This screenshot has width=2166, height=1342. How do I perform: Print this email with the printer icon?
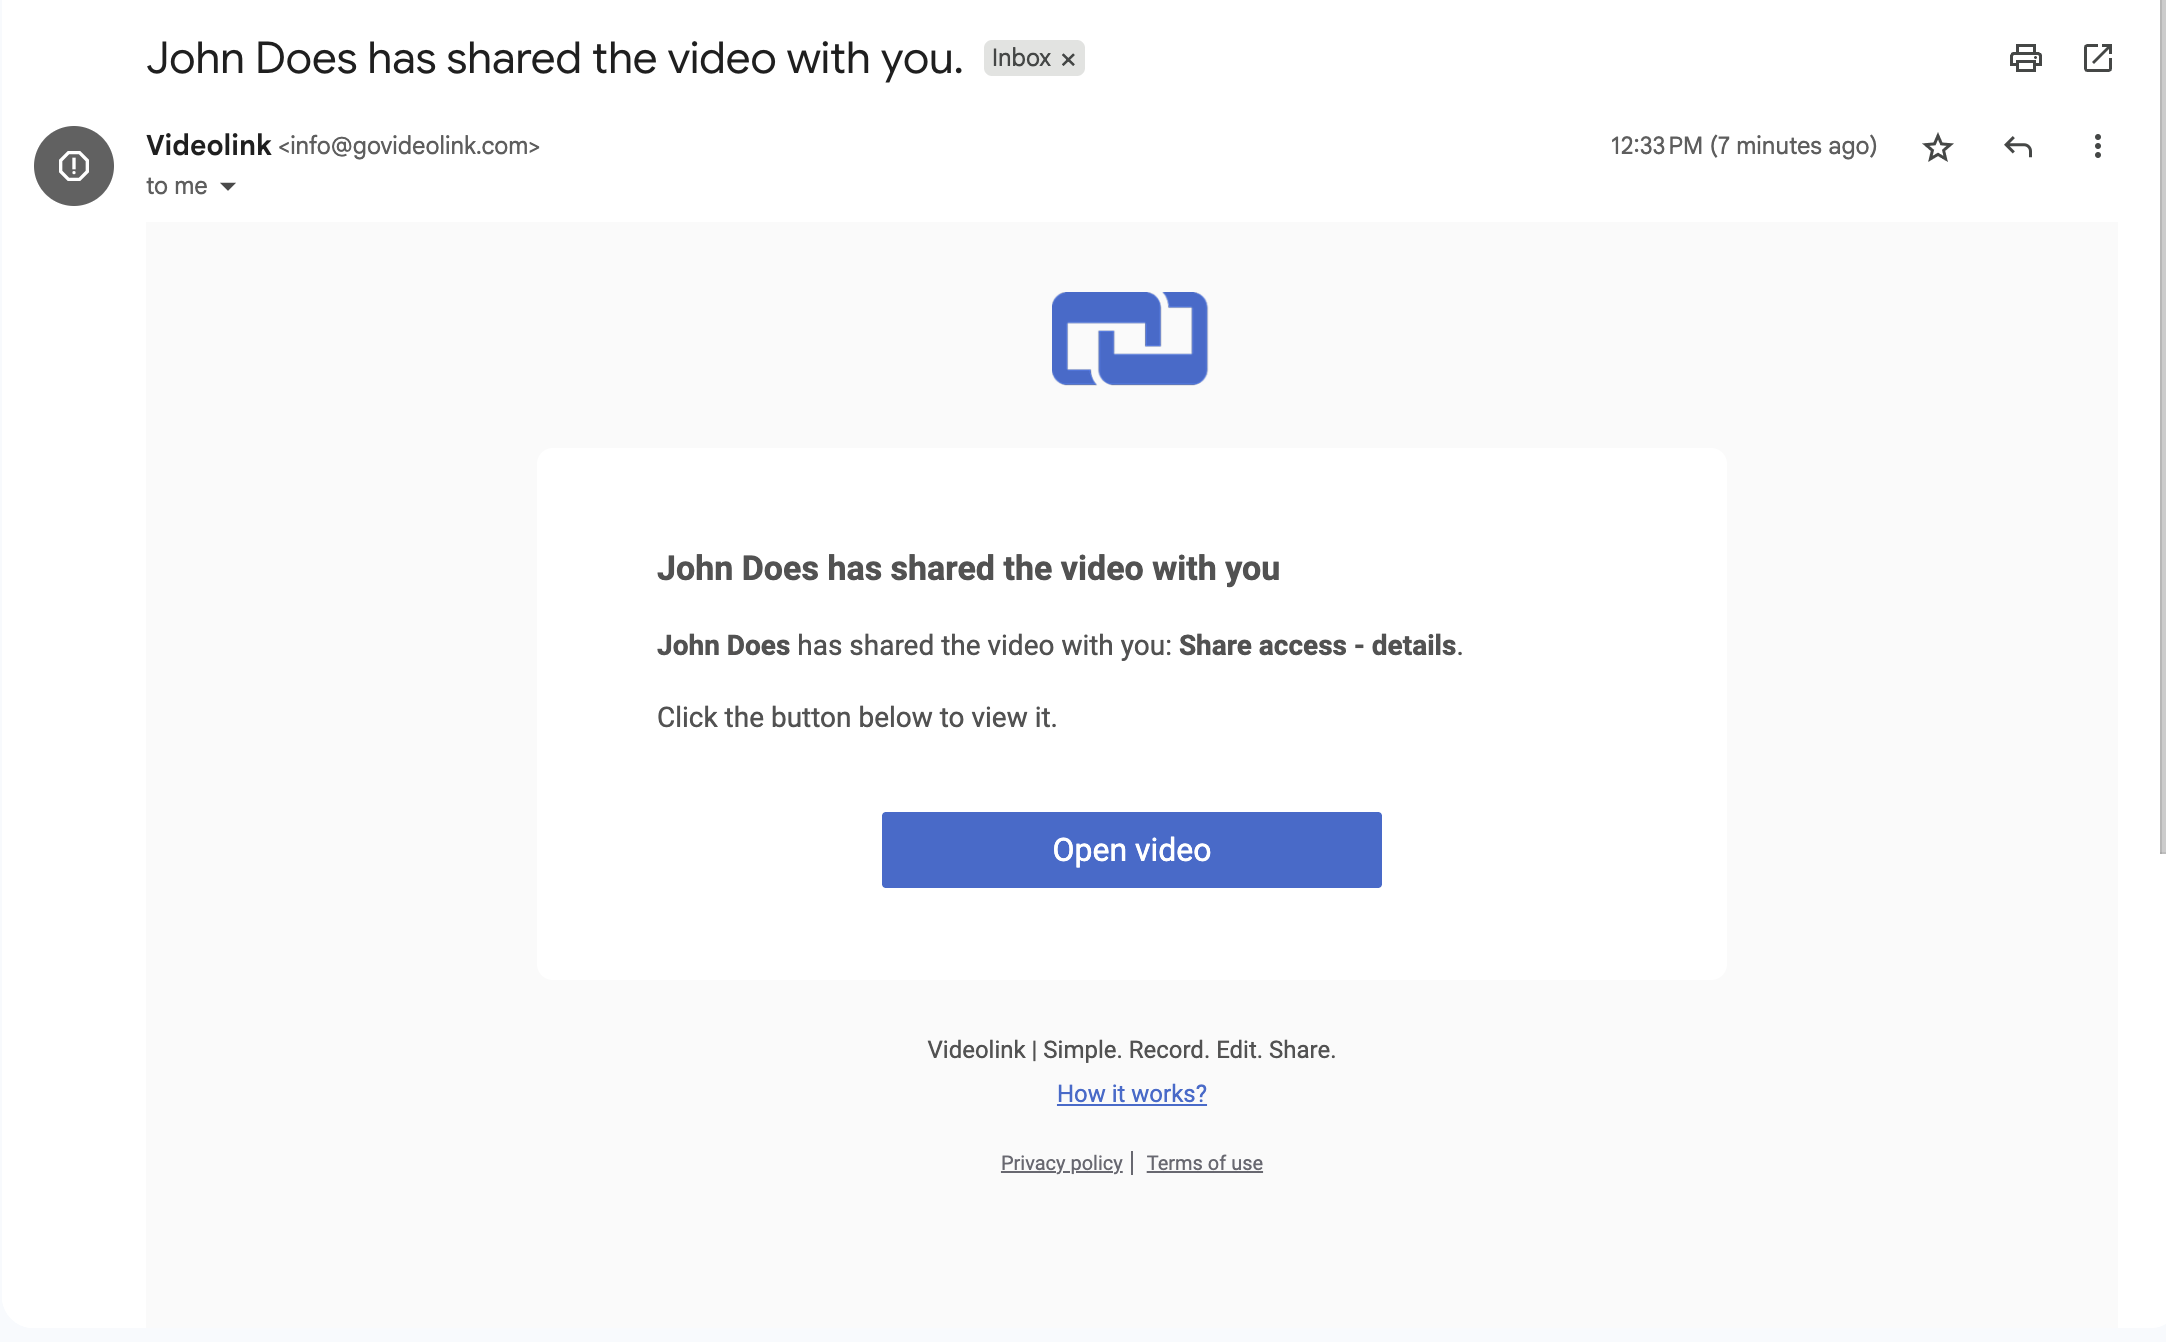pyautogui.click(x=2025, y=58)
